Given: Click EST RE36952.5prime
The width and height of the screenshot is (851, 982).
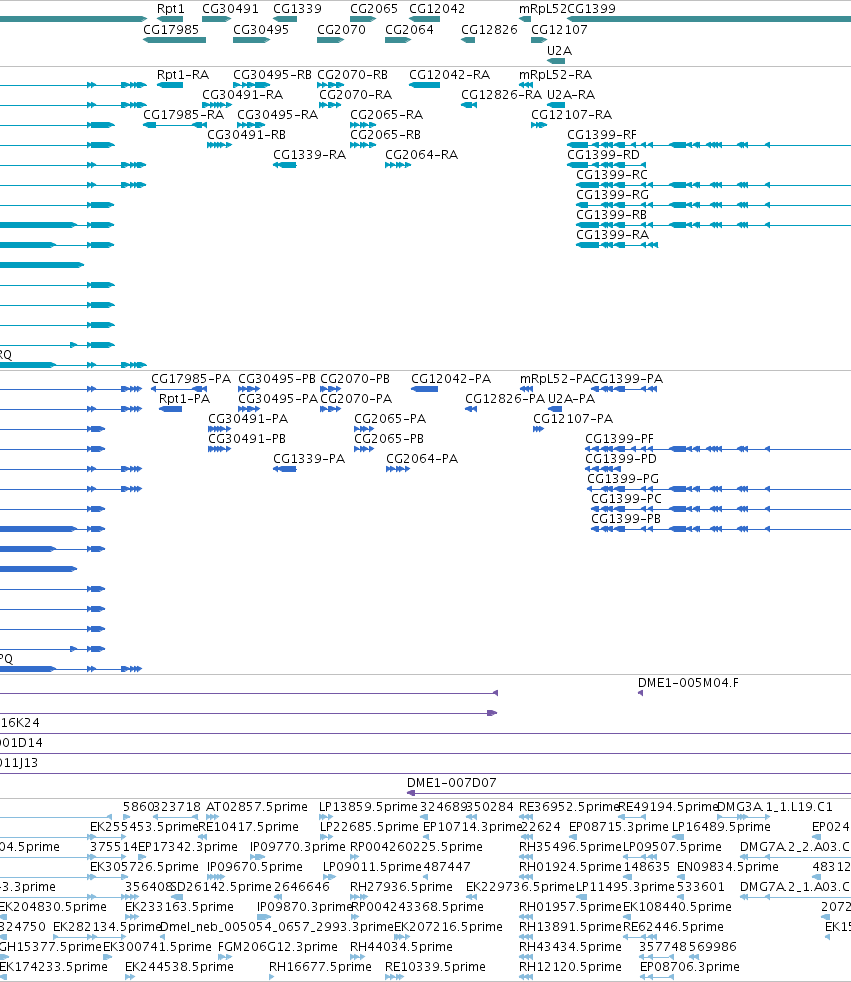Looking at the screenshot, I should [569, 807].
